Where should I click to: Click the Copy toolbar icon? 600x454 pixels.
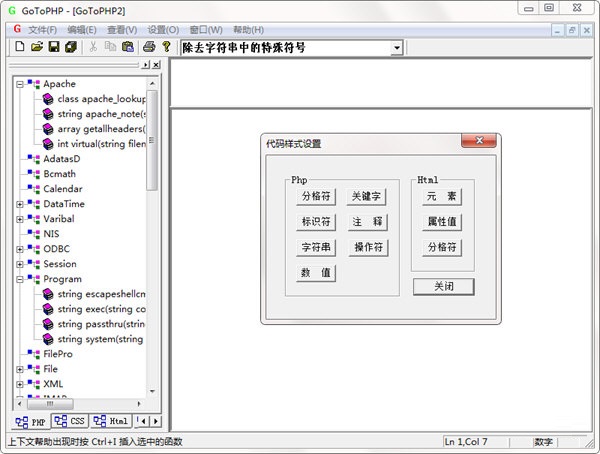click(x=110, y=47)
